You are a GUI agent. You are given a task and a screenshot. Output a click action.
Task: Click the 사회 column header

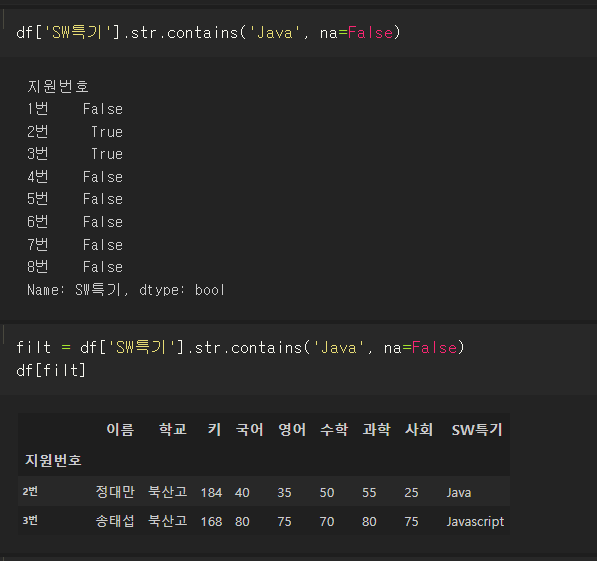click(419, 430)
